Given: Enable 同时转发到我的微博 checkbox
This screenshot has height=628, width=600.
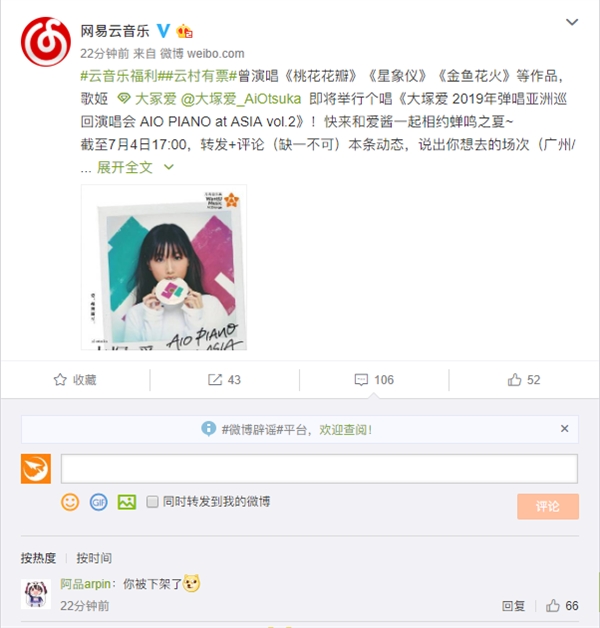Looking at the screenshot, I should [x=152, y=502].
